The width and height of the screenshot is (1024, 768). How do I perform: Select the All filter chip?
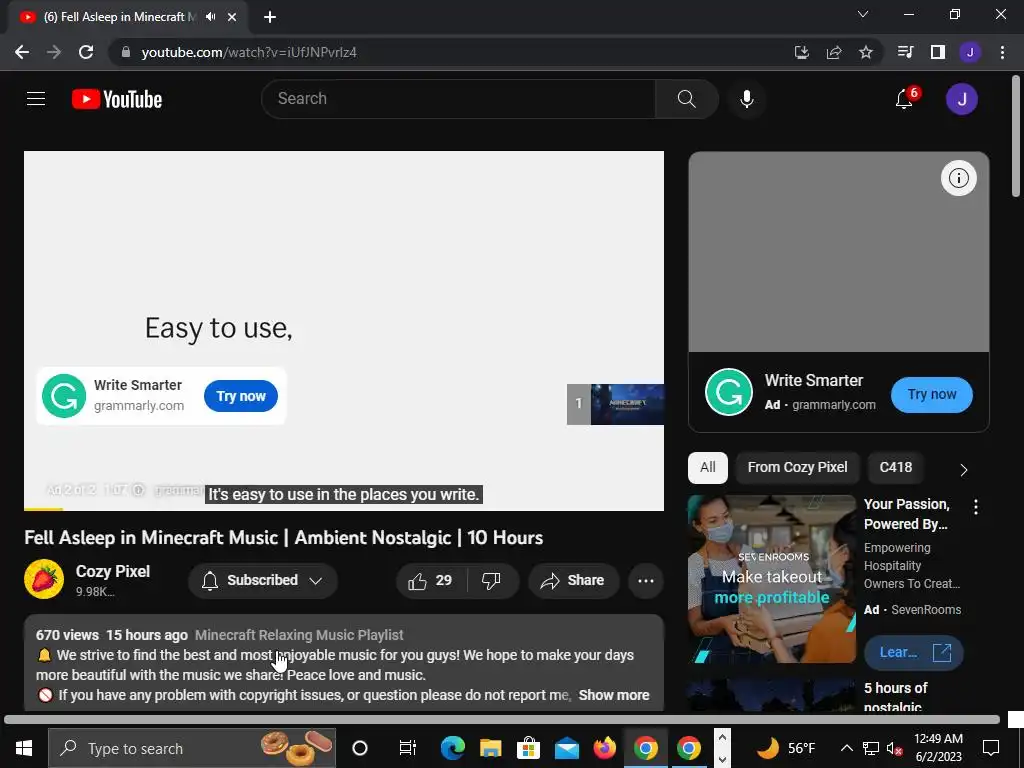[708, 468]
